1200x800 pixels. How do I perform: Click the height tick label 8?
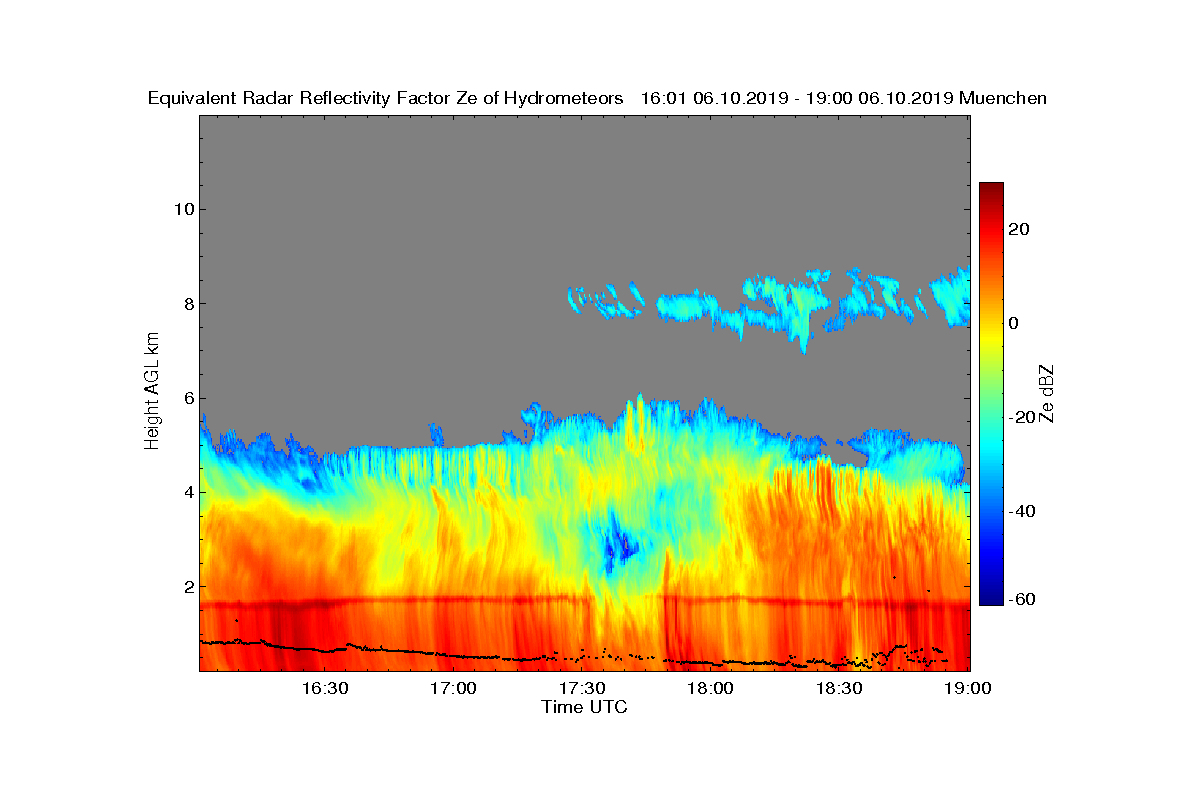(x=188, y=304)
